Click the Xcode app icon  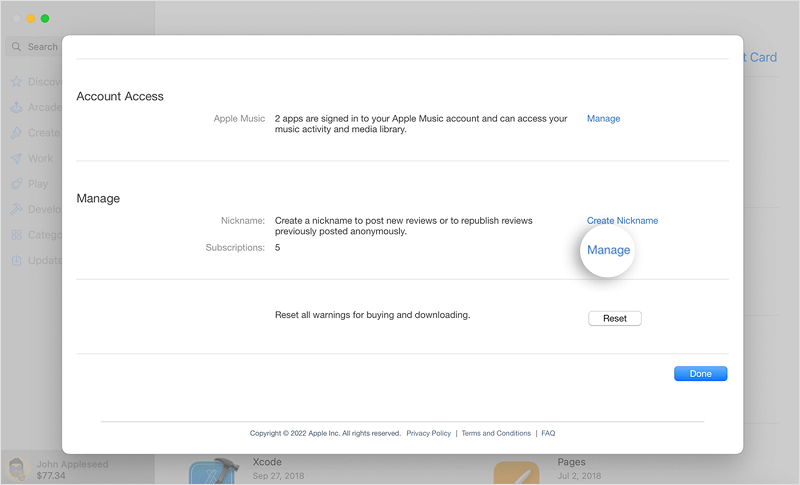pos(212,472)
